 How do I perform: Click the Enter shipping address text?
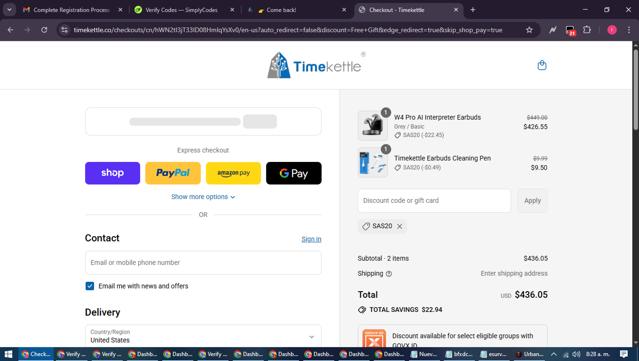click(514, 273)
